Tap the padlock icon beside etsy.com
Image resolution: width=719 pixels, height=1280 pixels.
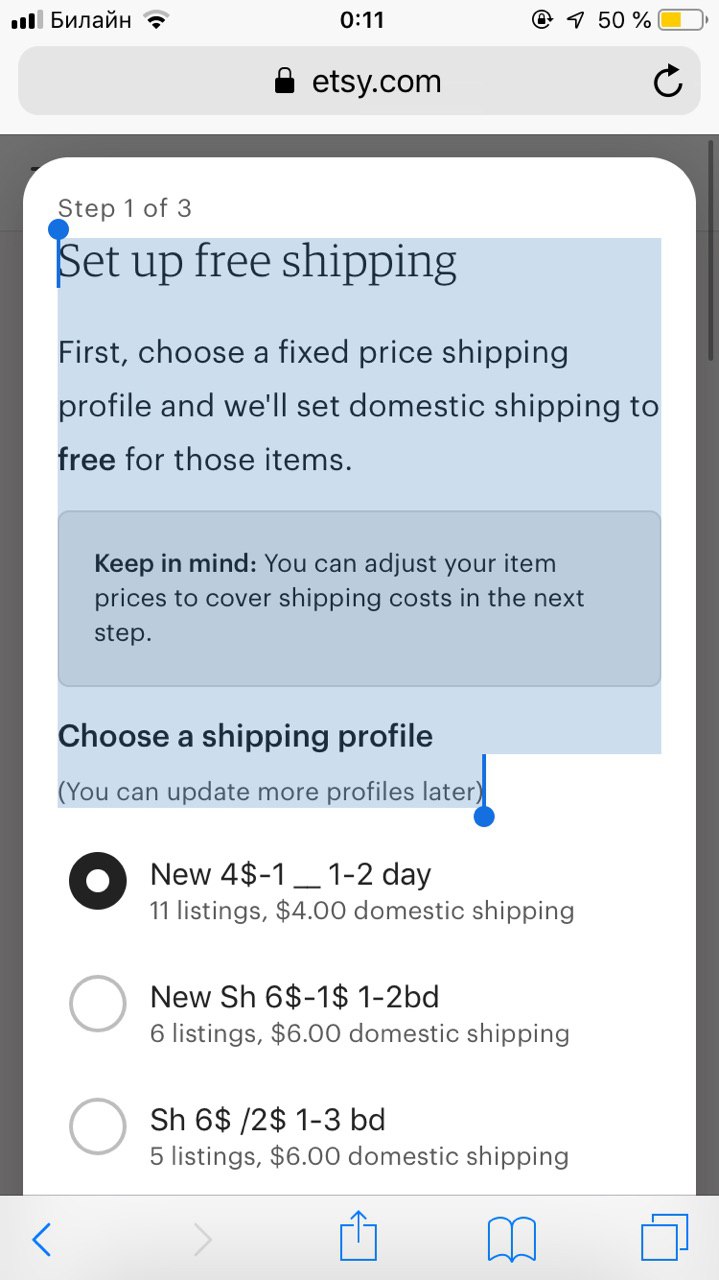[x=286, y=81]
